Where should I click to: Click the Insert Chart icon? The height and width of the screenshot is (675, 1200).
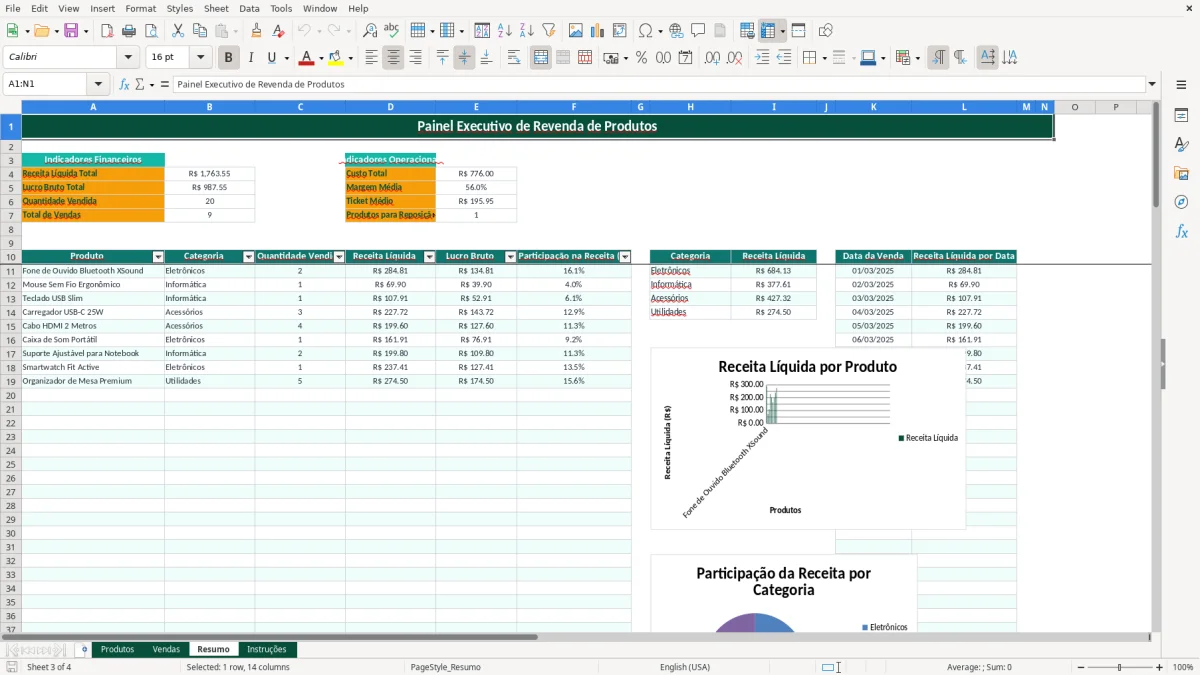[598, 31]
